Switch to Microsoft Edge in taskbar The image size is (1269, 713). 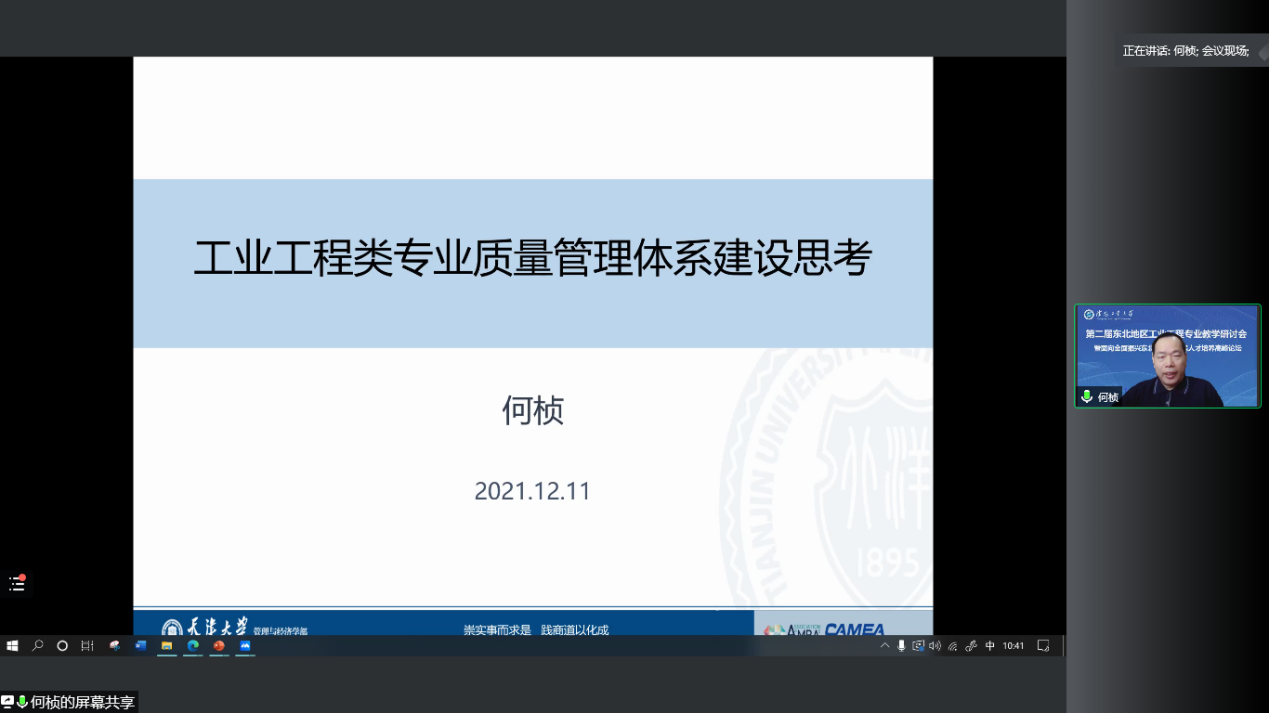click(x=193, y=646)
